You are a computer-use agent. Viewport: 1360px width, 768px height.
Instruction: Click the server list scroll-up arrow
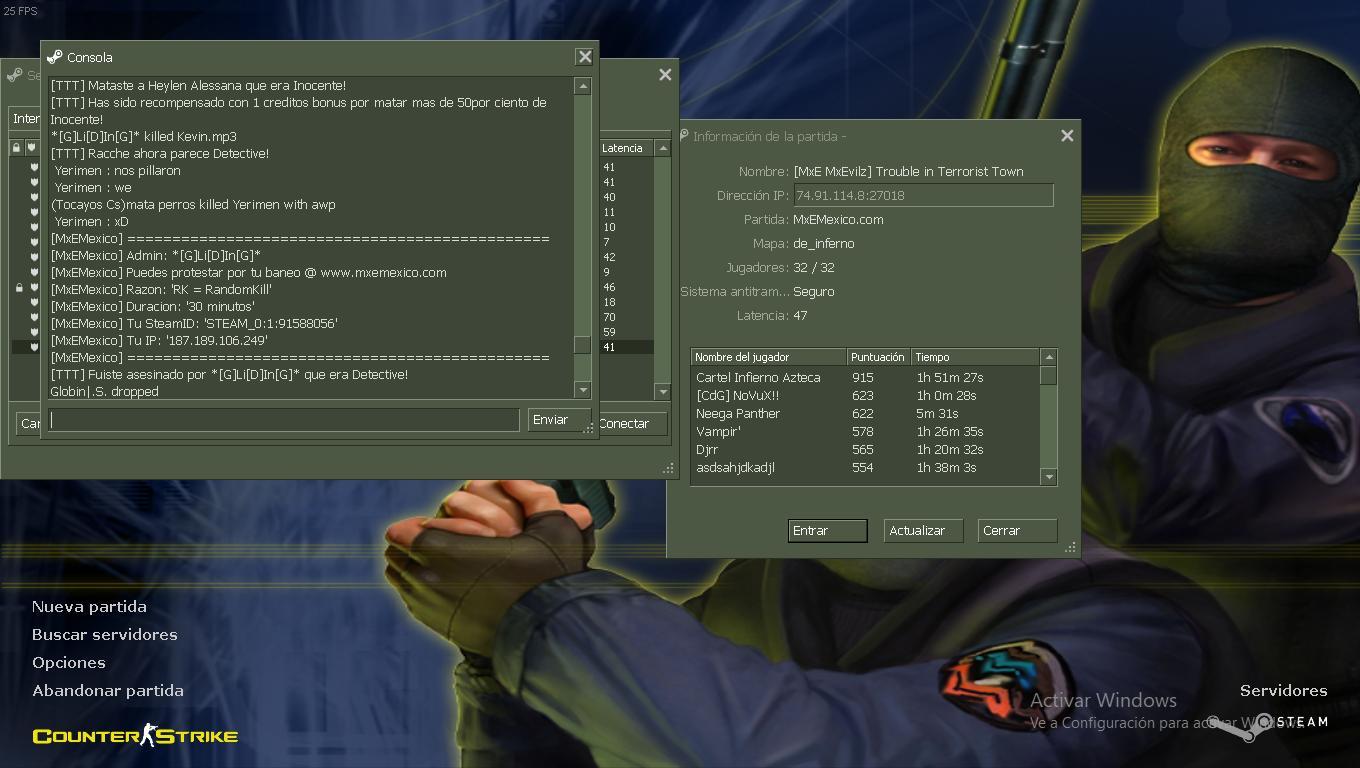coord(662,148)
